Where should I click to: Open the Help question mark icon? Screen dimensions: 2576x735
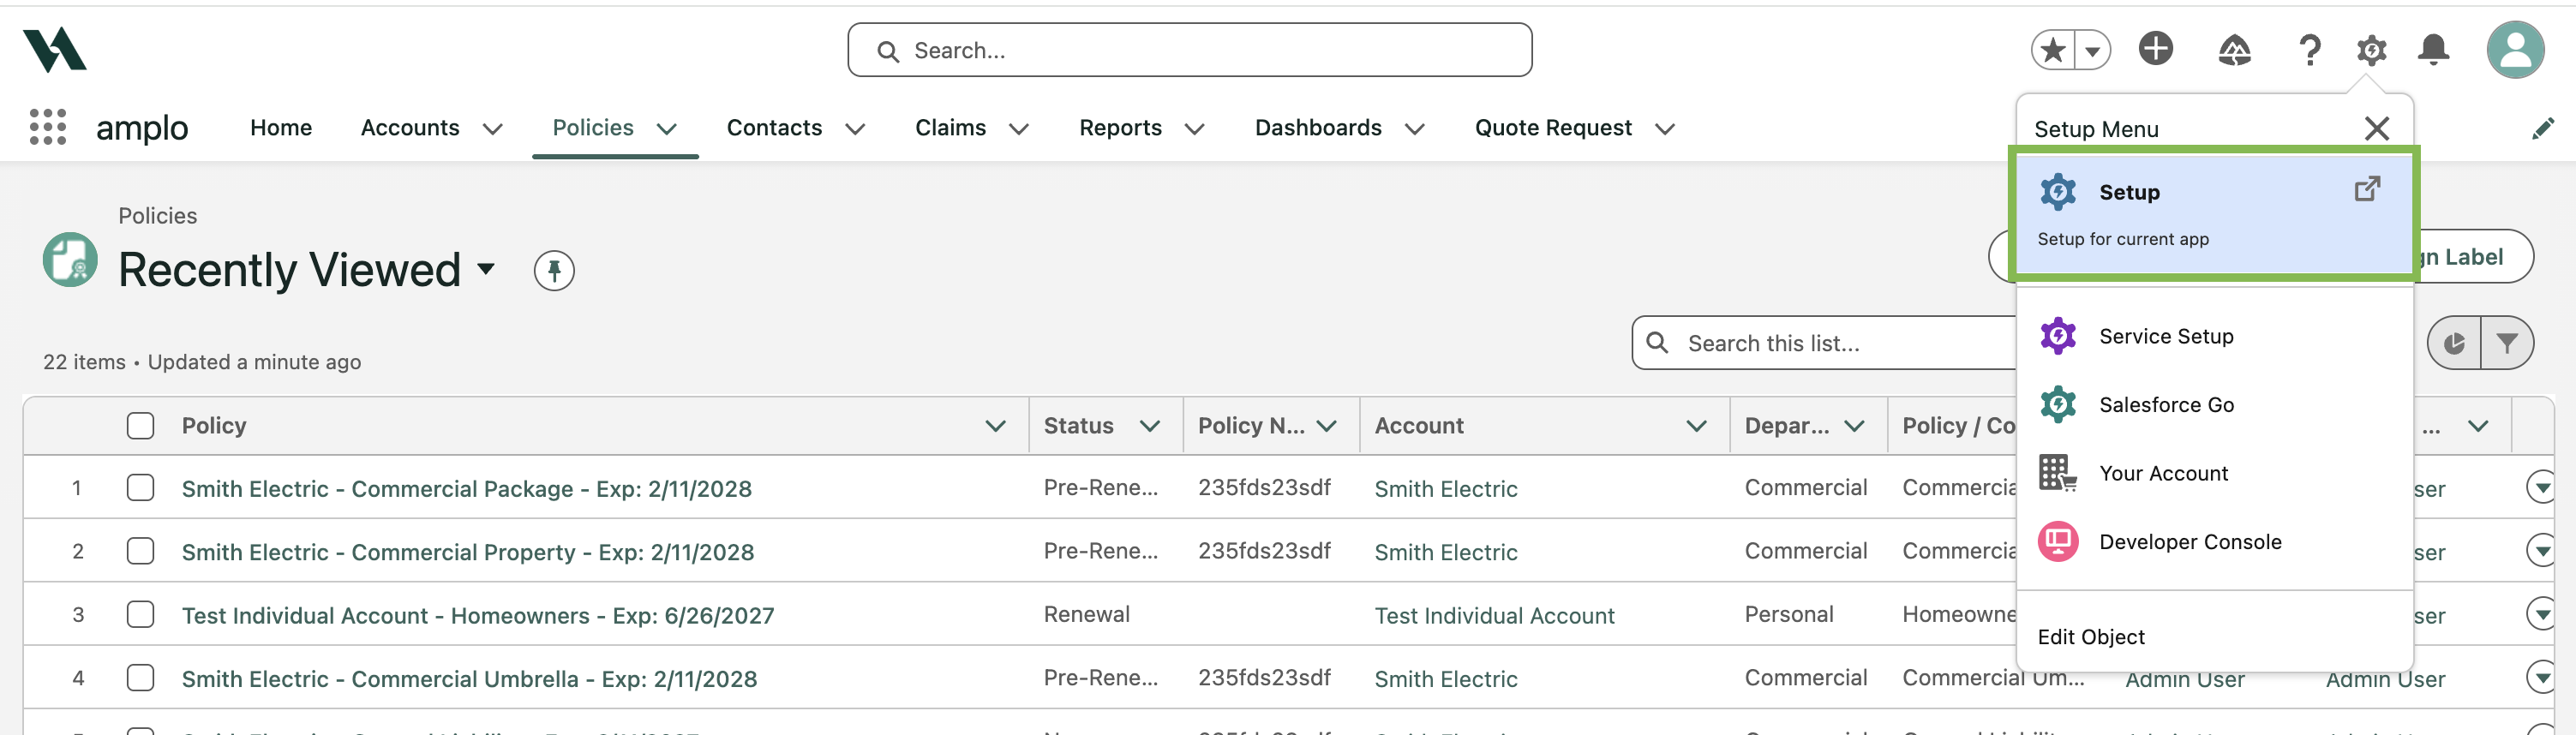click(2309, 49)
